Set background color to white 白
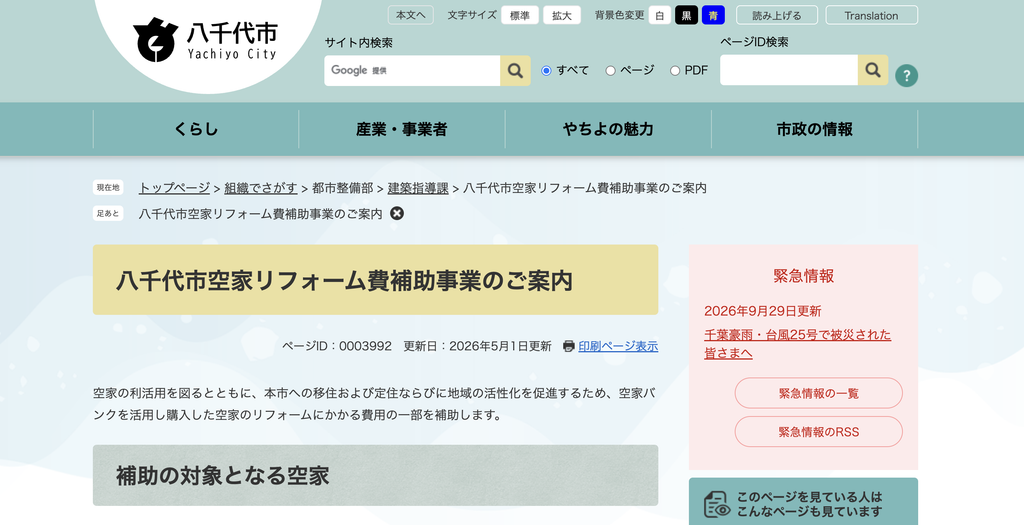 [660, 15]
